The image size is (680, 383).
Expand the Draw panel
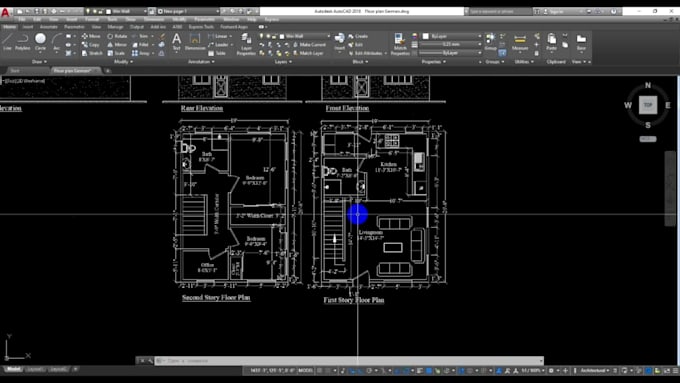(39, 62)
